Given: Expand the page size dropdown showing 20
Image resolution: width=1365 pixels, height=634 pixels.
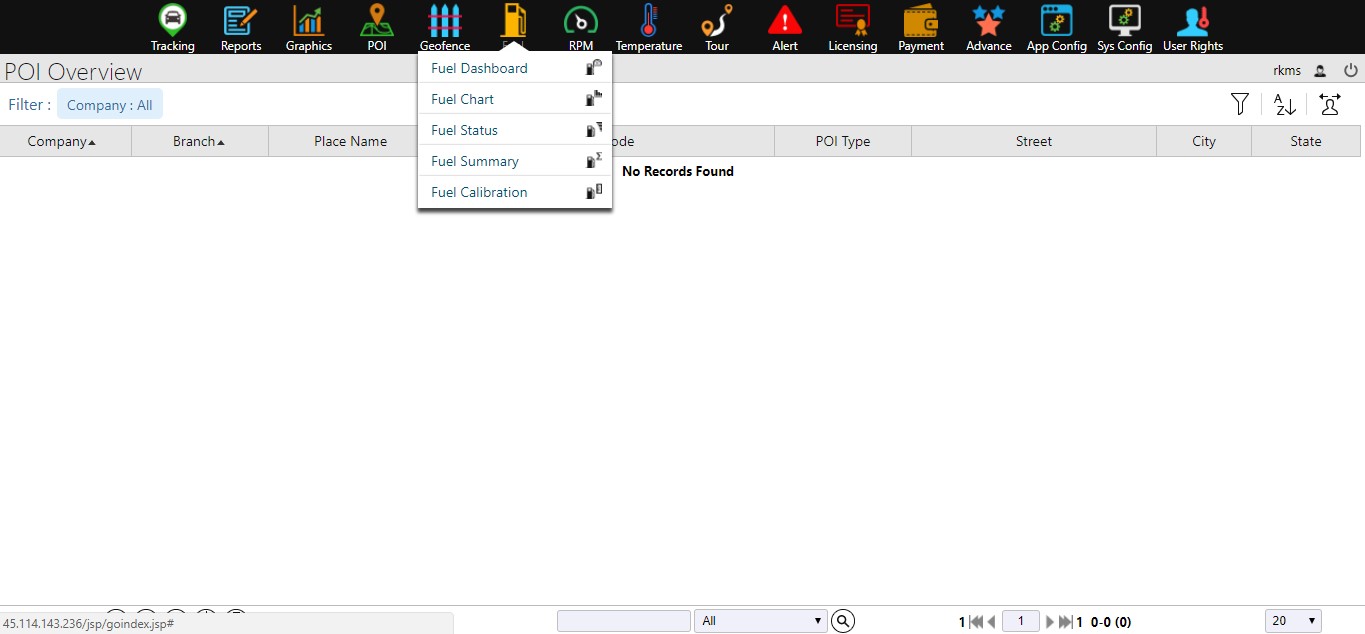Looking at the screenshot, I should (1293, 621).
